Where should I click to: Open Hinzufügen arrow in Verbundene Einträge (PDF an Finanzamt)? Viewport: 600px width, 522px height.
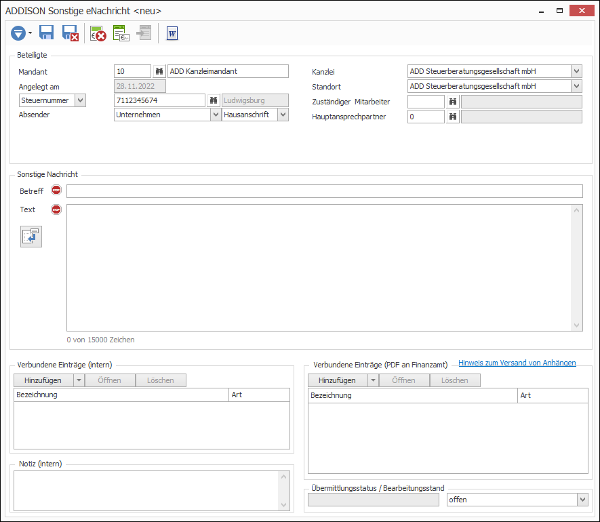(373, 380)
